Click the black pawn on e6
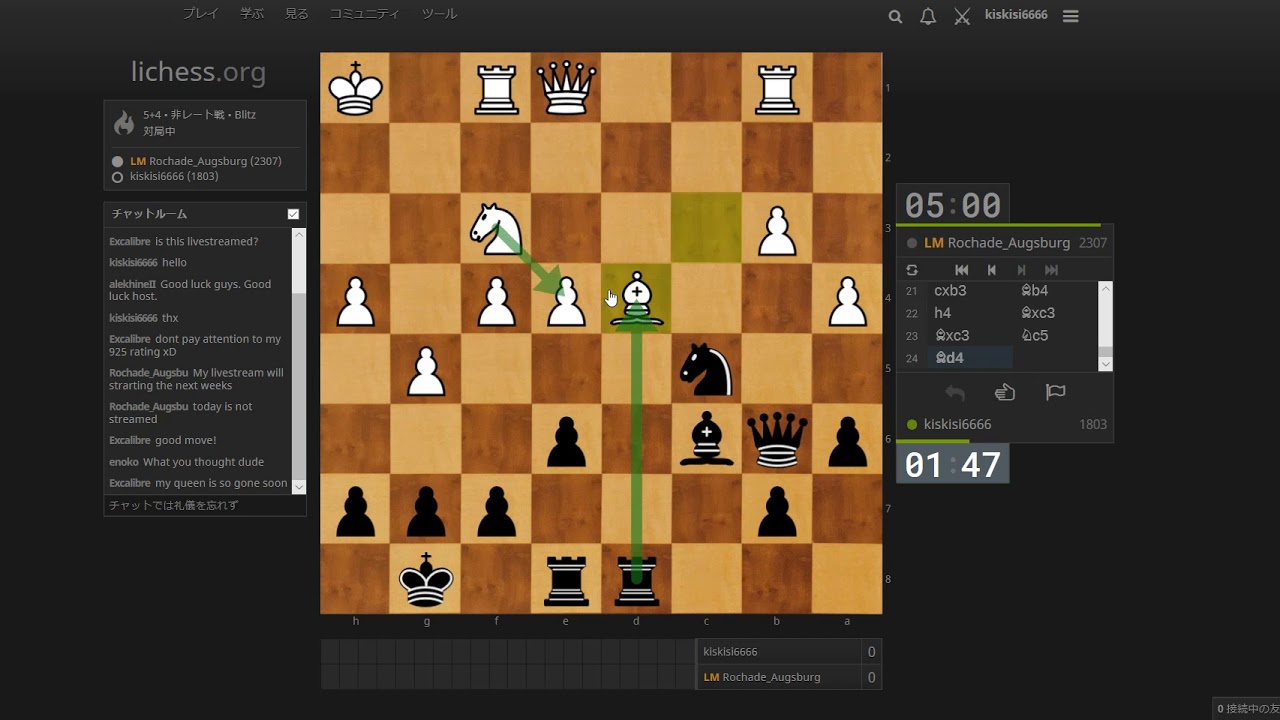The height and width of the screenshot is (720, 1280). (x=566, y=439)
